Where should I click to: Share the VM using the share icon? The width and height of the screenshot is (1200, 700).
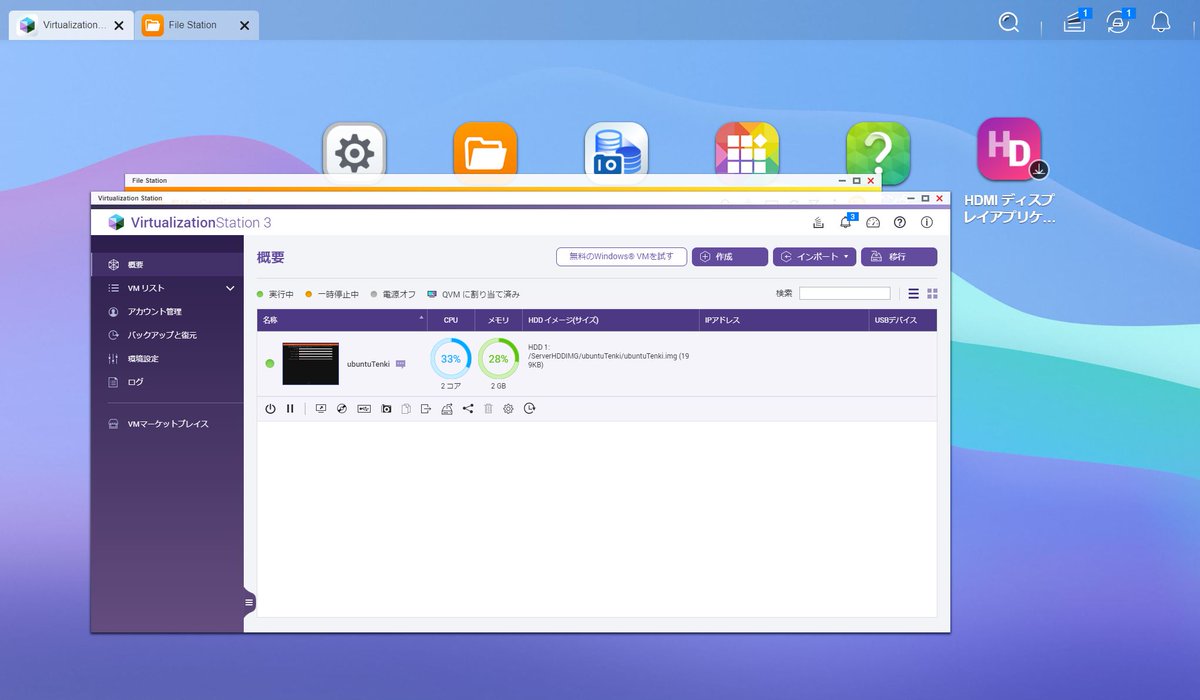tap(468, 408)
